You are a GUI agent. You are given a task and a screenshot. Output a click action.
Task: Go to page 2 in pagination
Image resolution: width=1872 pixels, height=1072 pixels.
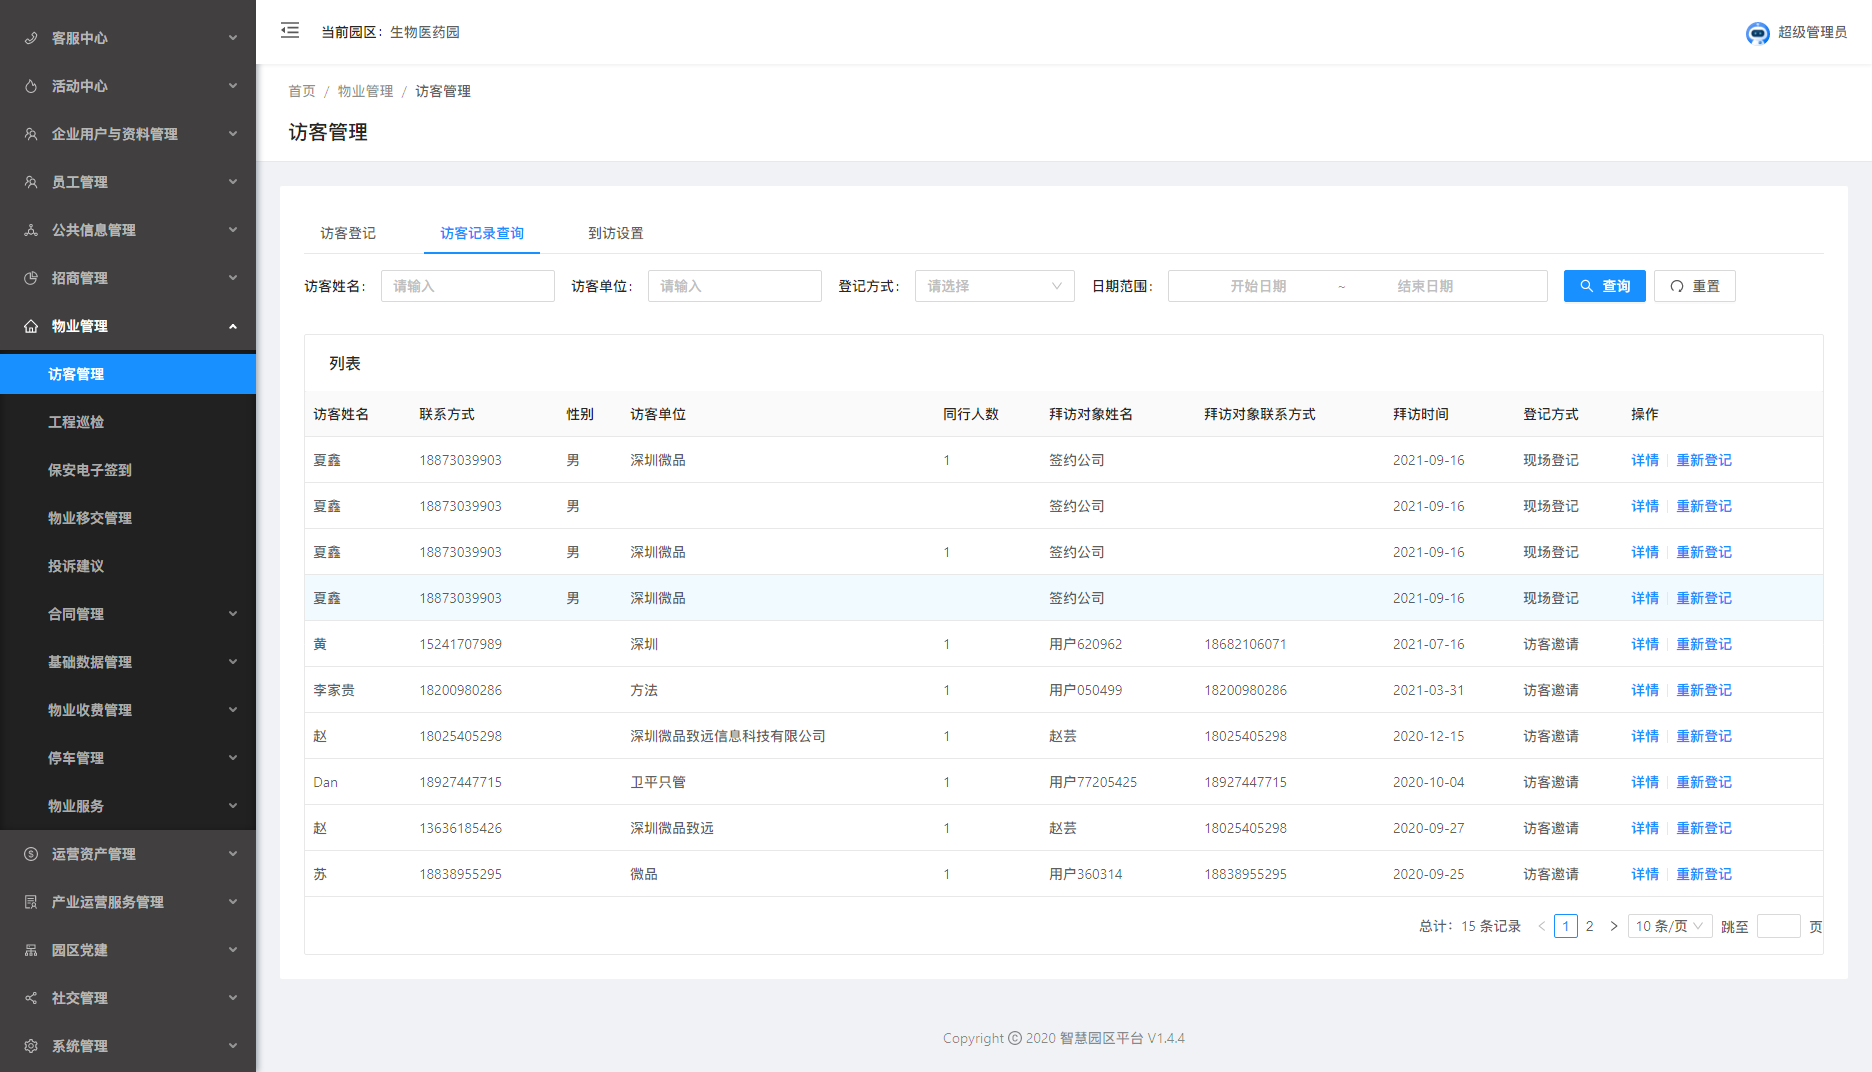tap(1589, 926)
